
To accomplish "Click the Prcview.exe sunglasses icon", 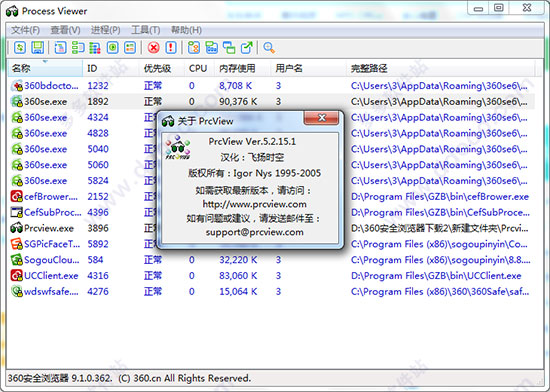I will 17,228.
